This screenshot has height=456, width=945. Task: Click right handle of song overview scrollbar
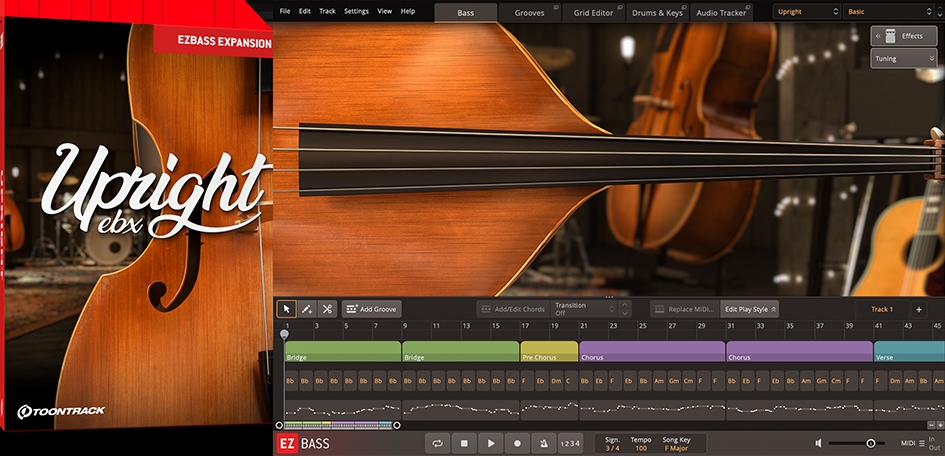[x=397, y=425]
